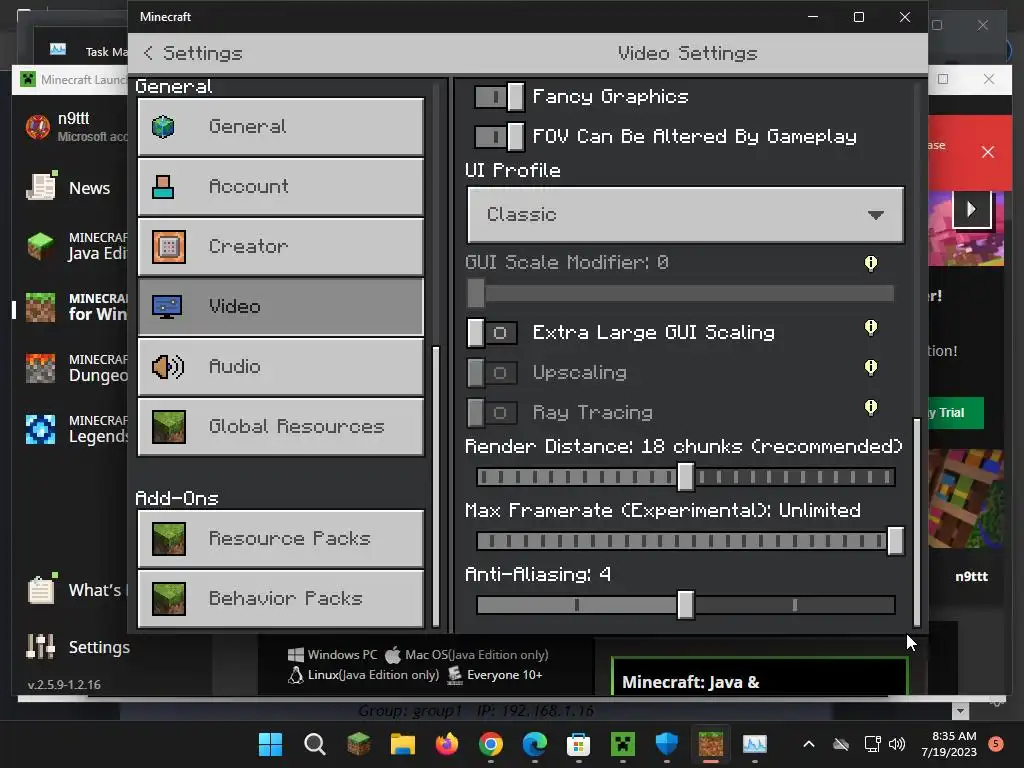Open the Windows Start menu

tap(270, 744)
